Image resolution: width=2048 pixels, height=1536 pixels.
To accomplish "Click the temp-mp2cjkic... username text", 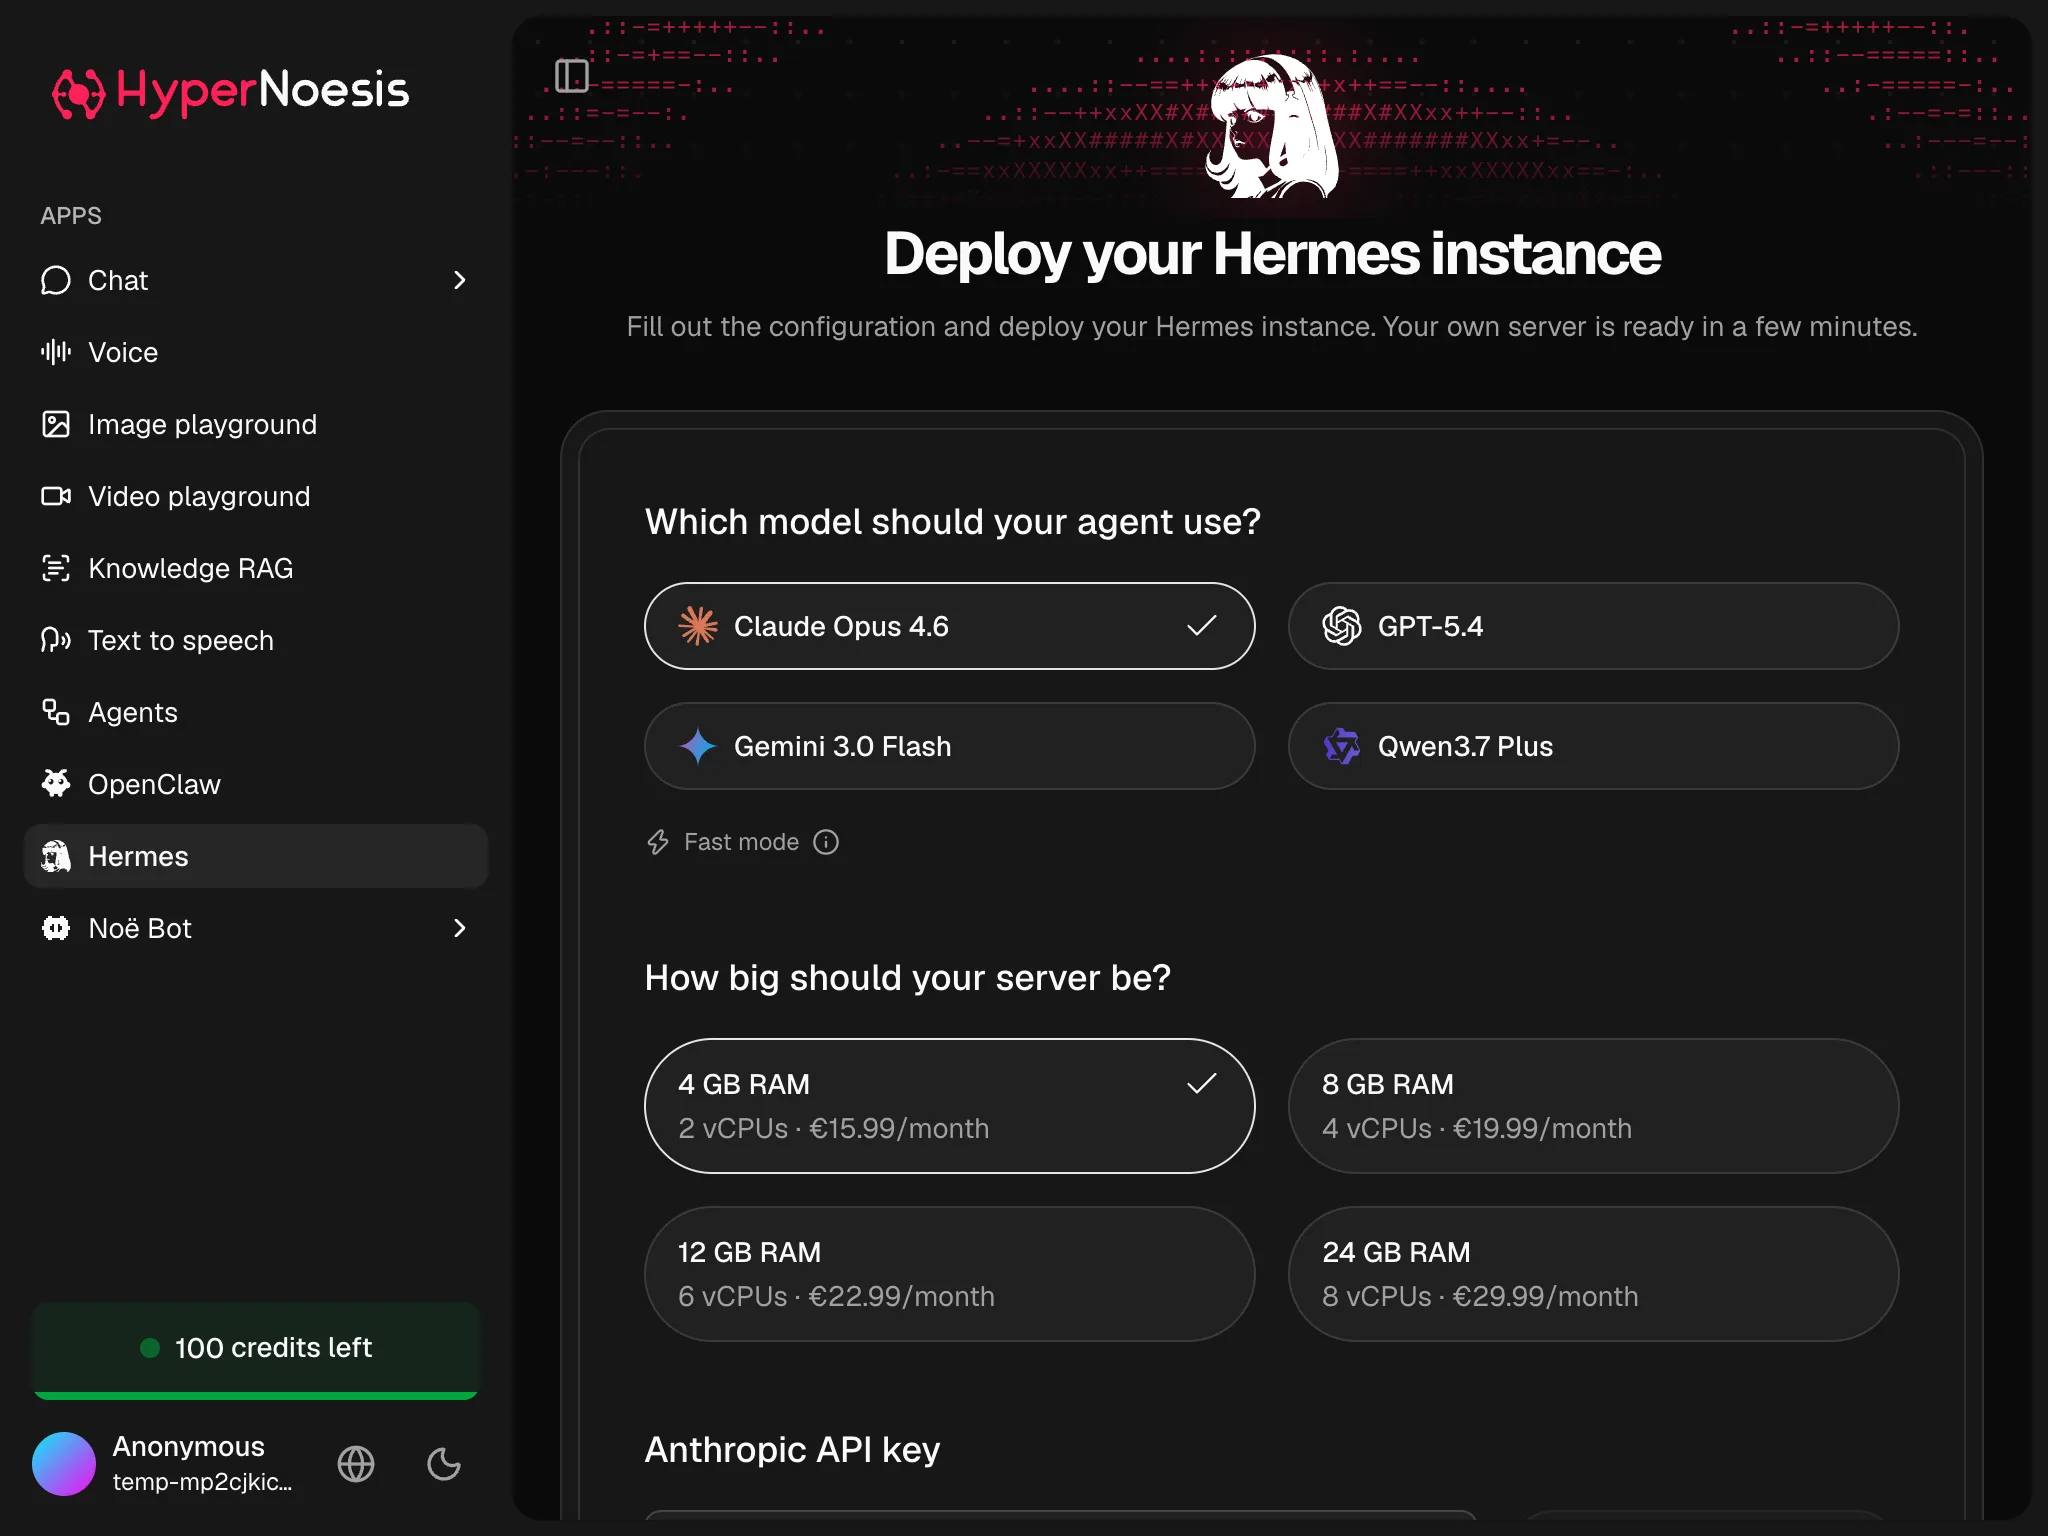I will click(203, 1482).
